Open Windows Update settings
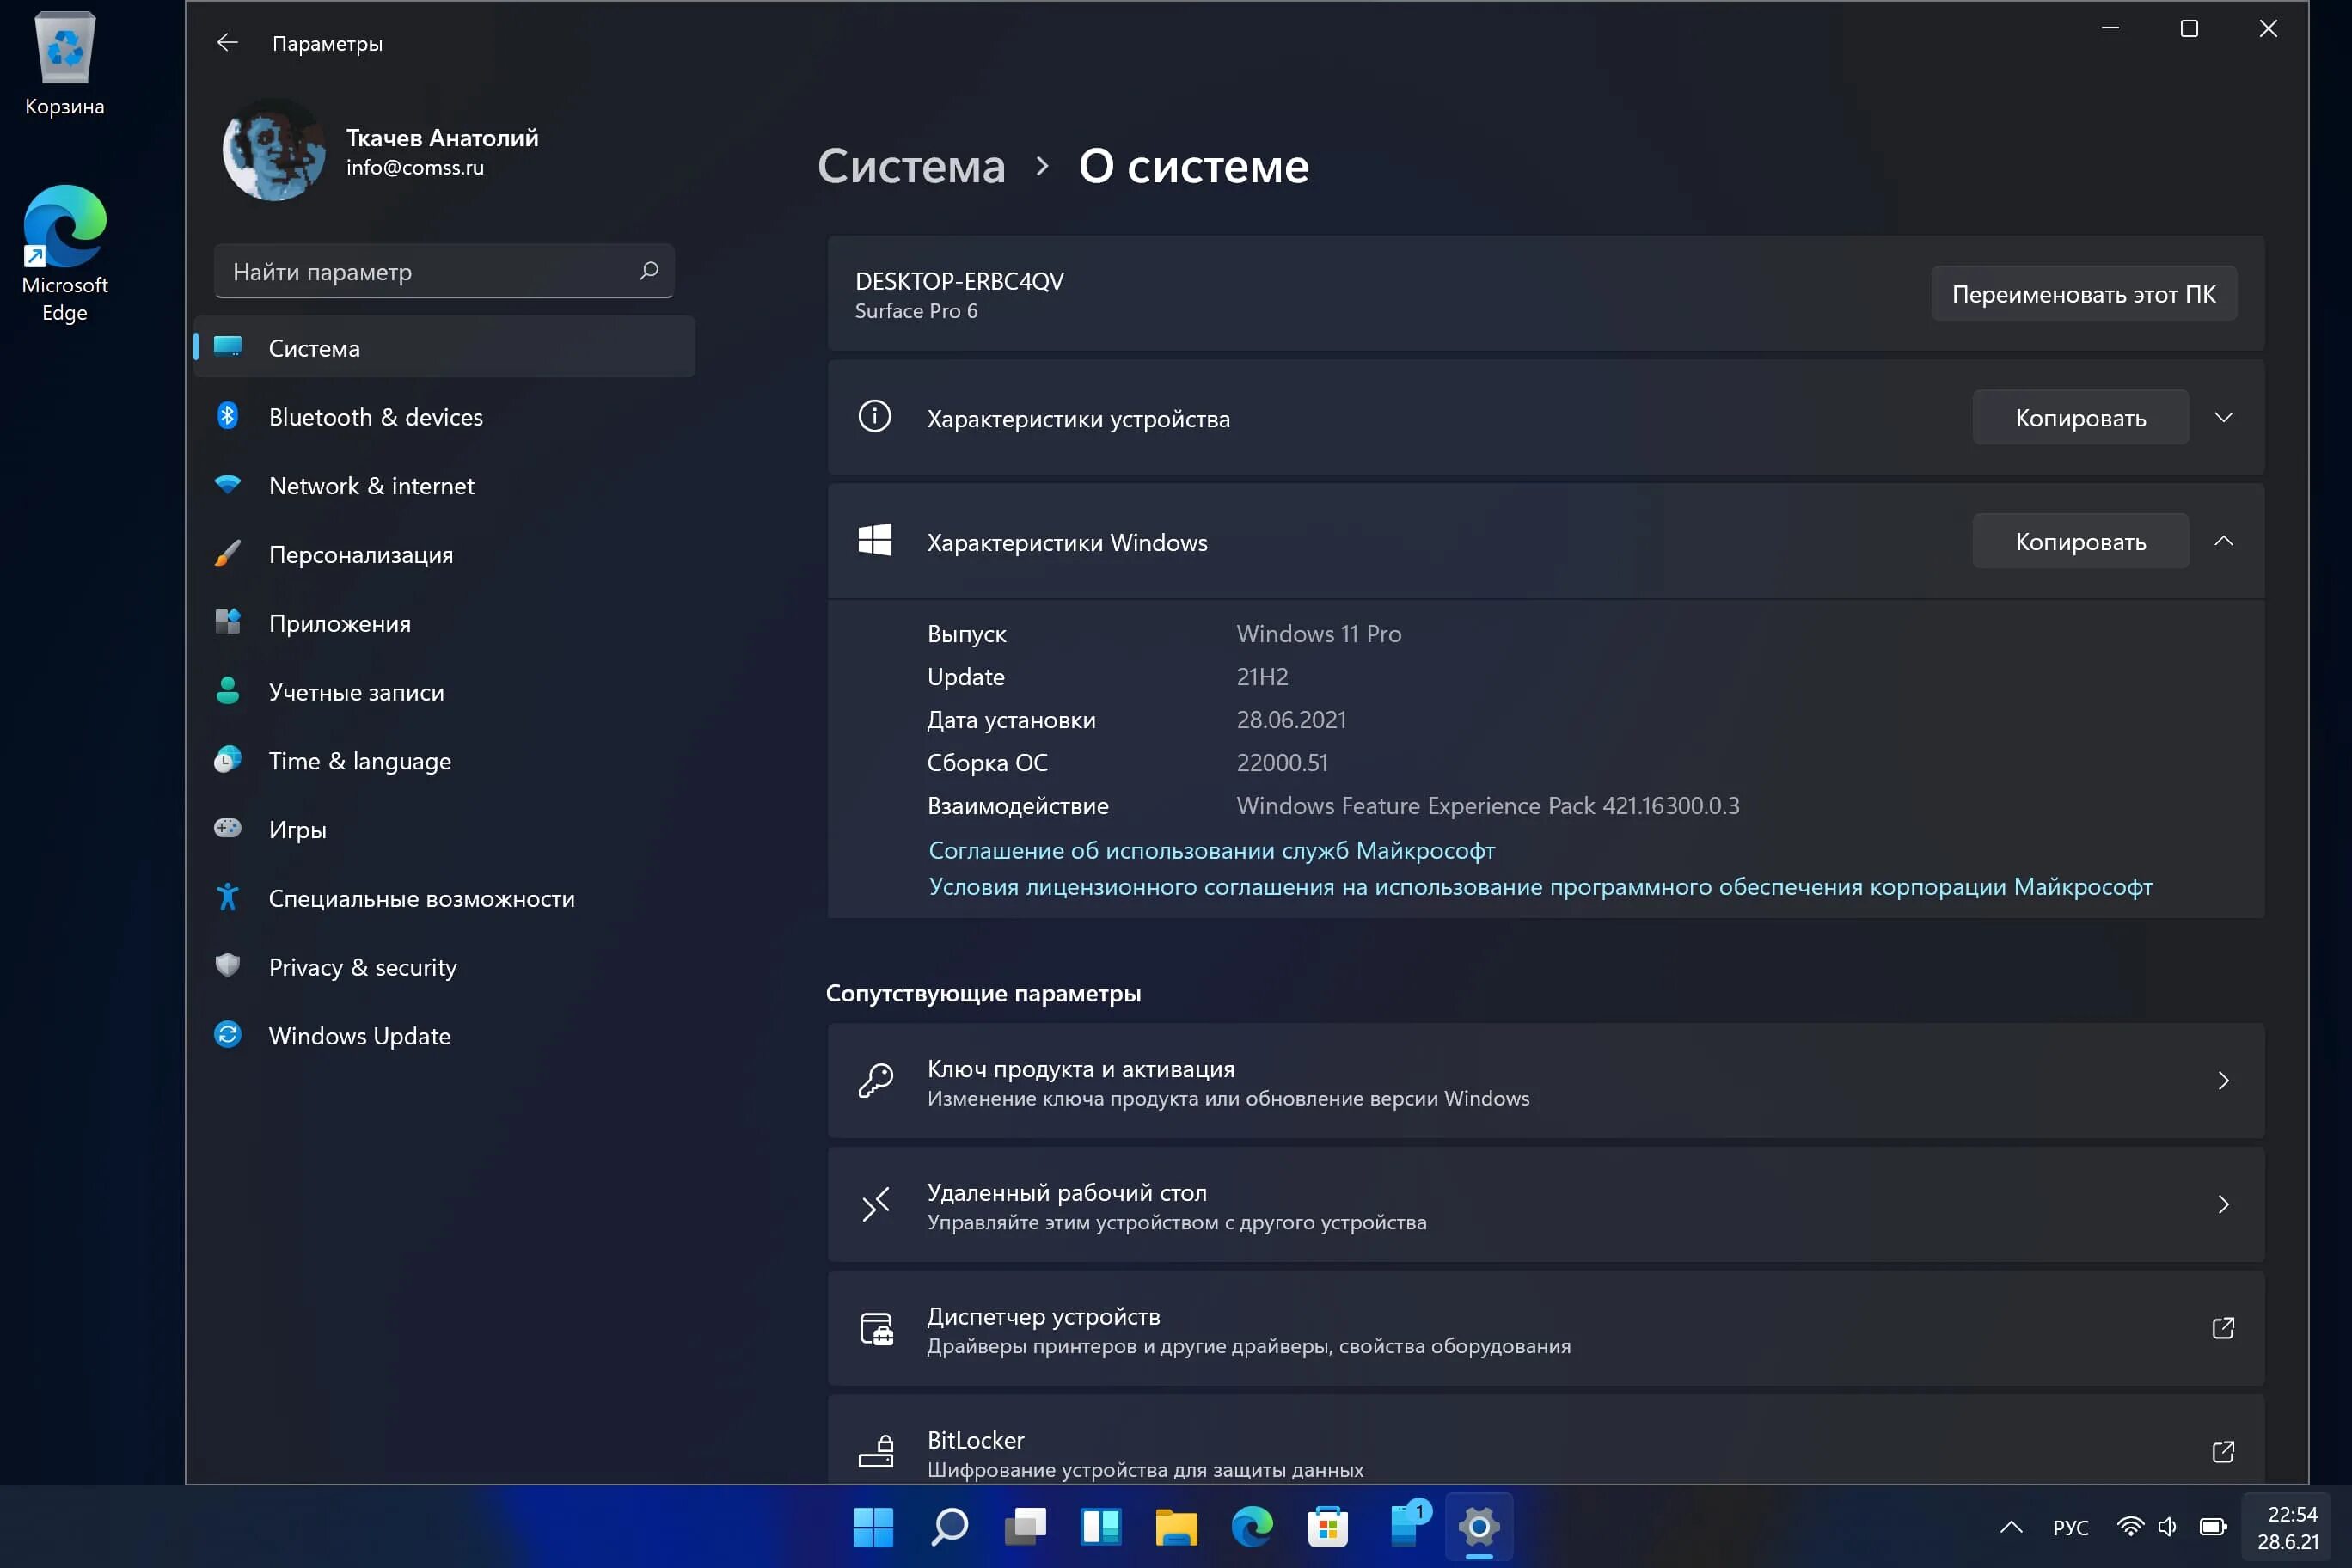The height and width of the screenshot is (1568, 2352). pyautogui.click(x=358, y=1034)
